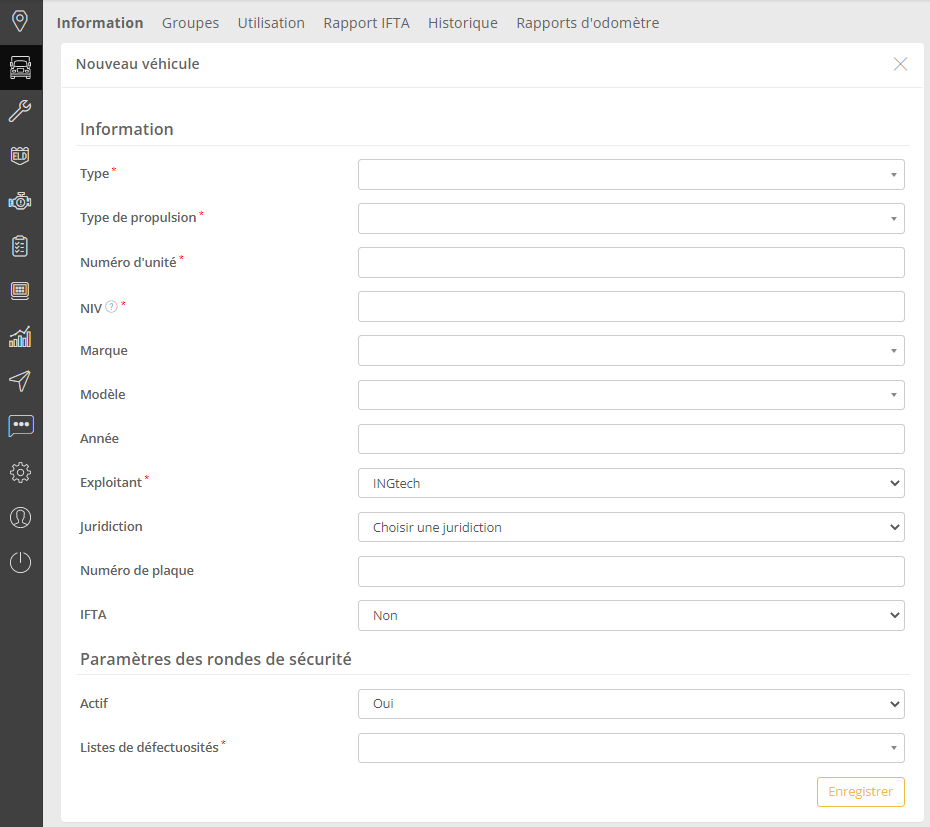
Task: Open the clipboard checklist inspections icon
Action: pyautogui.click(x=20, y=246)
